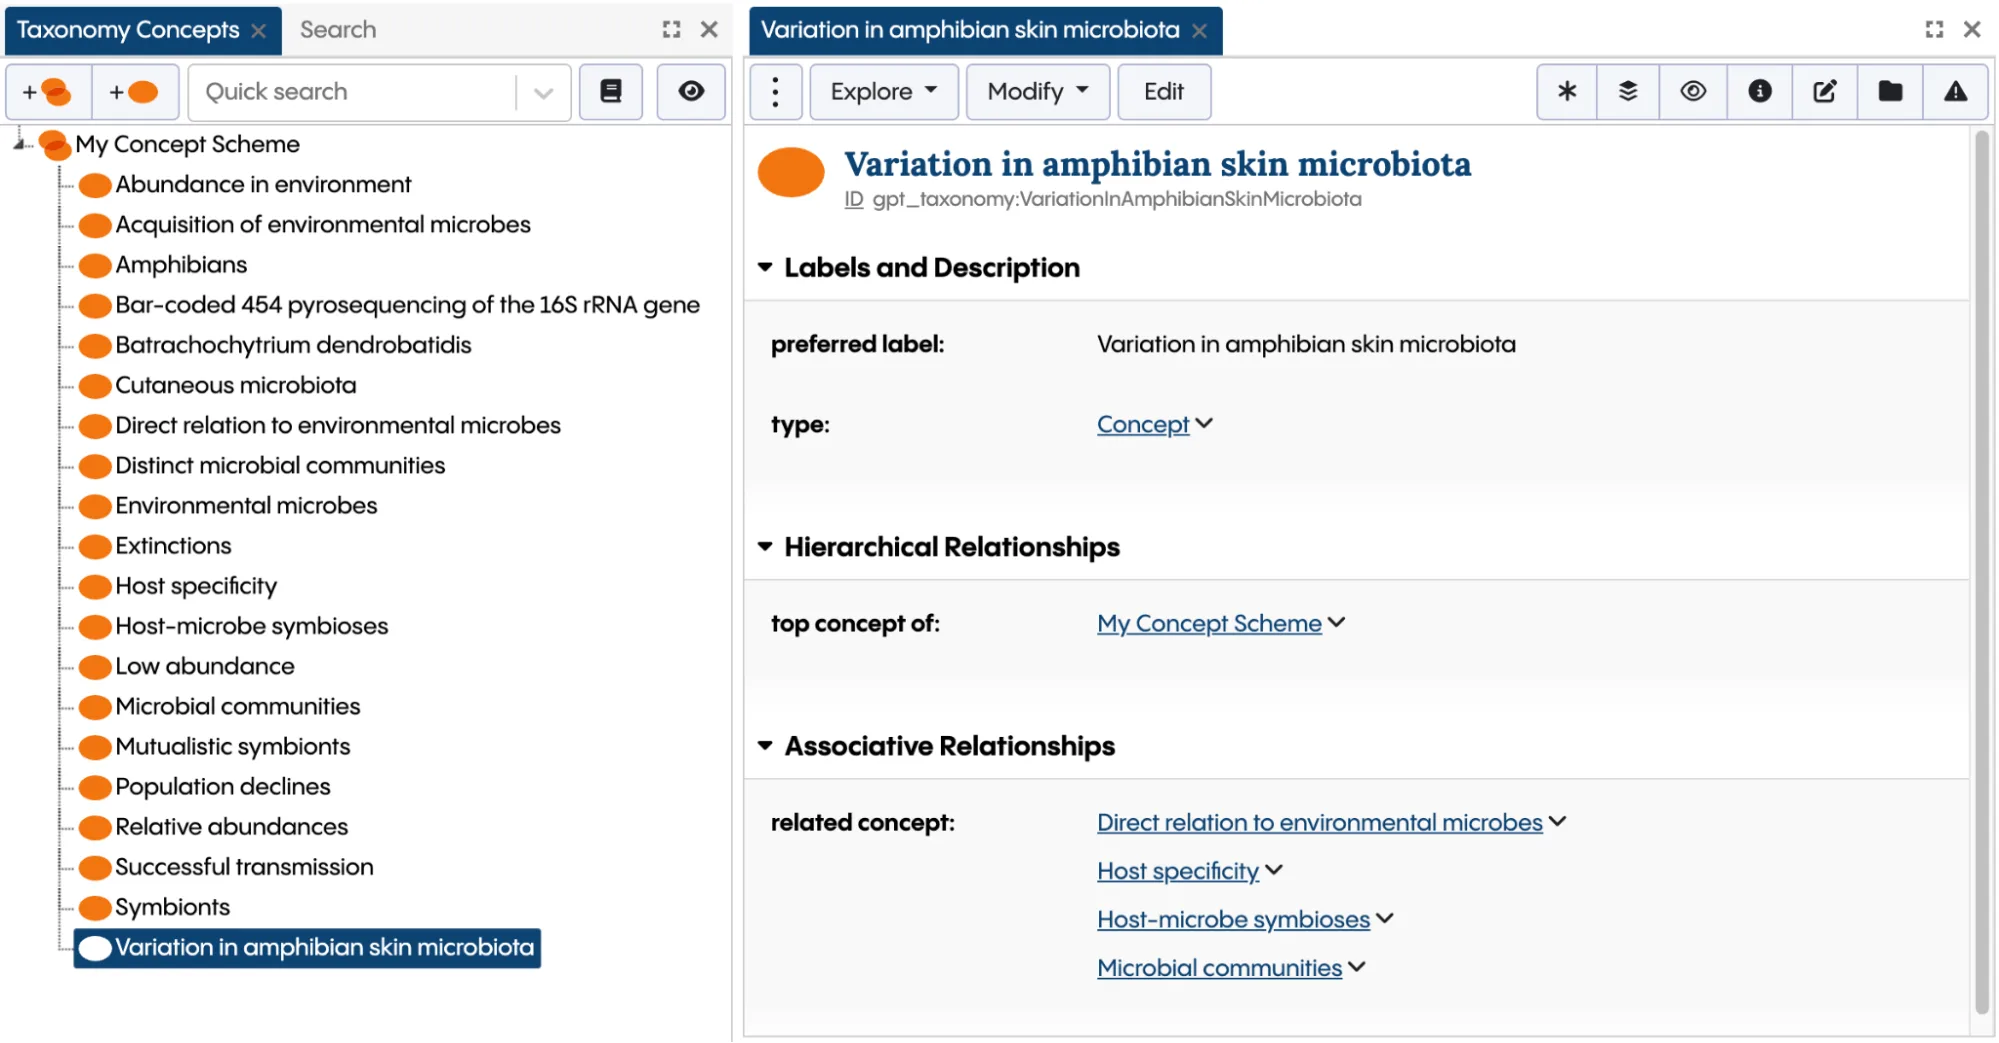This screenshot has width=1999, height=1043.
Task: Toggle the eye visibility button in taxonomy panel
Action: tap(691, 92)
